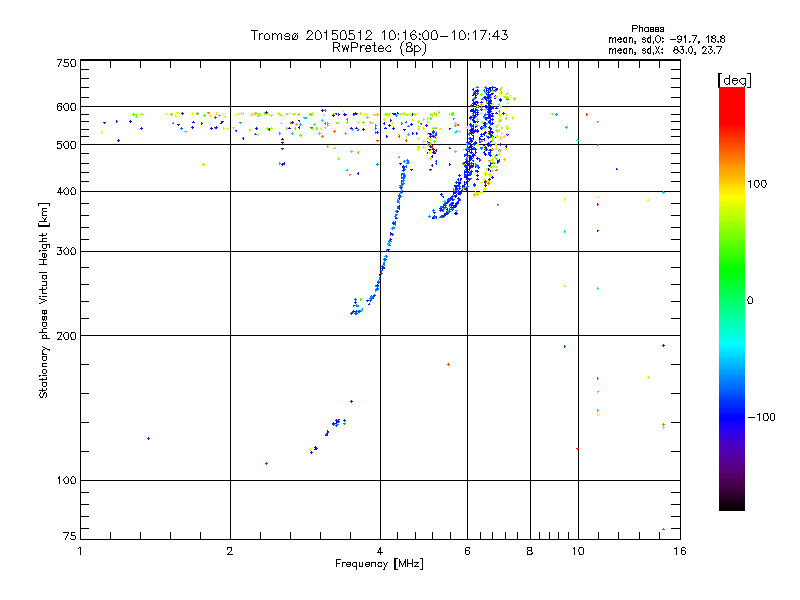Click the dense blue echo cluster above 6 MHz

coord(480,138)
